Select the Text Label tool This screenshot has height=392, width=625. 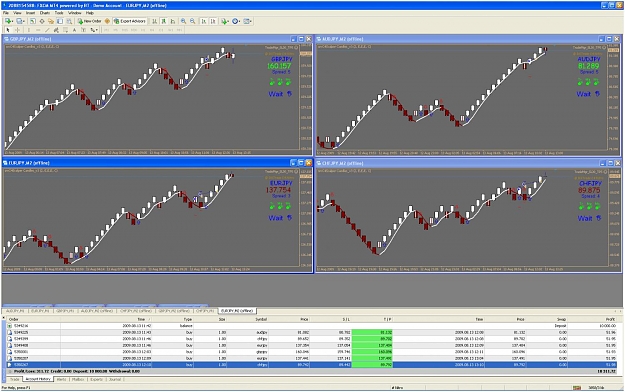pyautogui.click(x=84, y=30)
